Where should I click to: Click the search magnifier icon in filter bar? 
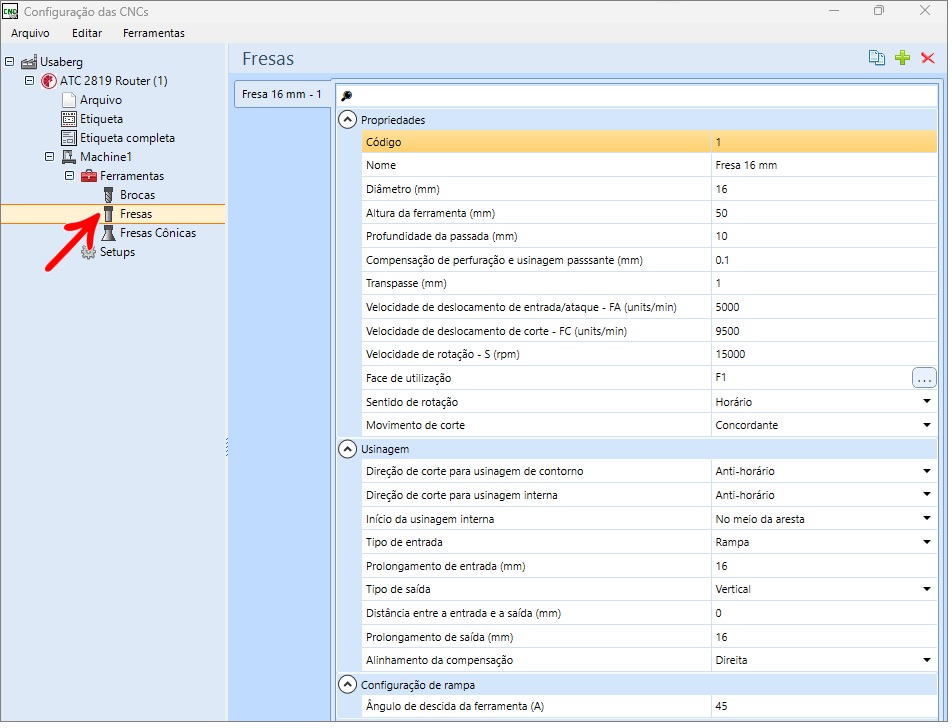[x=347, y=96]
